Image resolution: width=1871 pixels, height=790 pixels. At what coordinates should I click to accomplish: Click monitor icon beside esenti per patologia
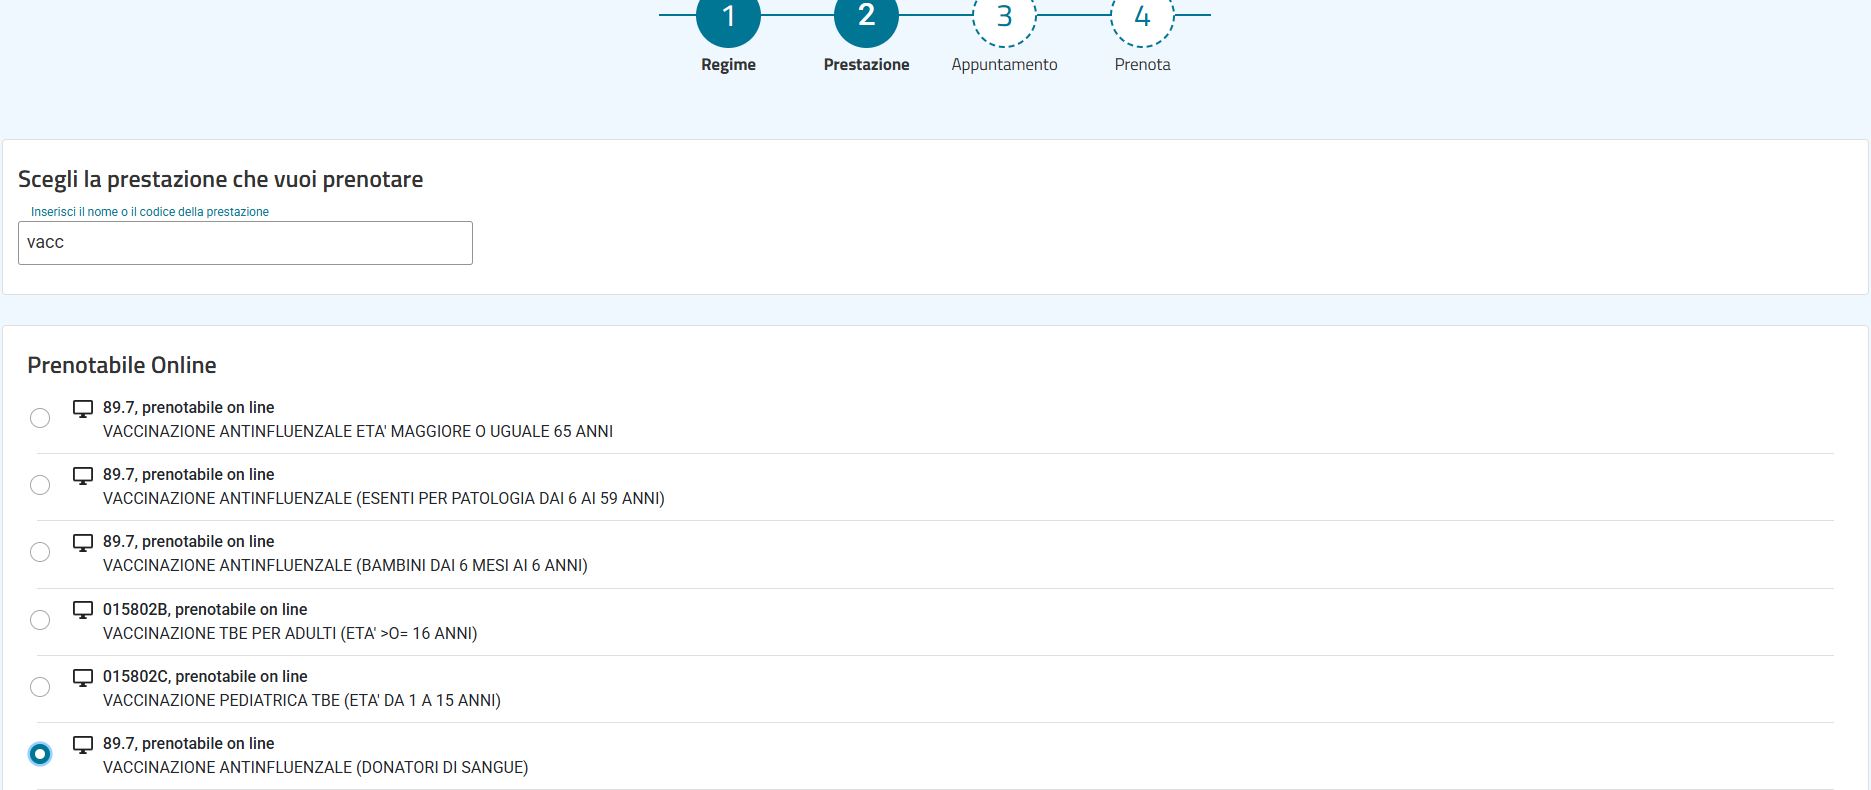point(83,475)
